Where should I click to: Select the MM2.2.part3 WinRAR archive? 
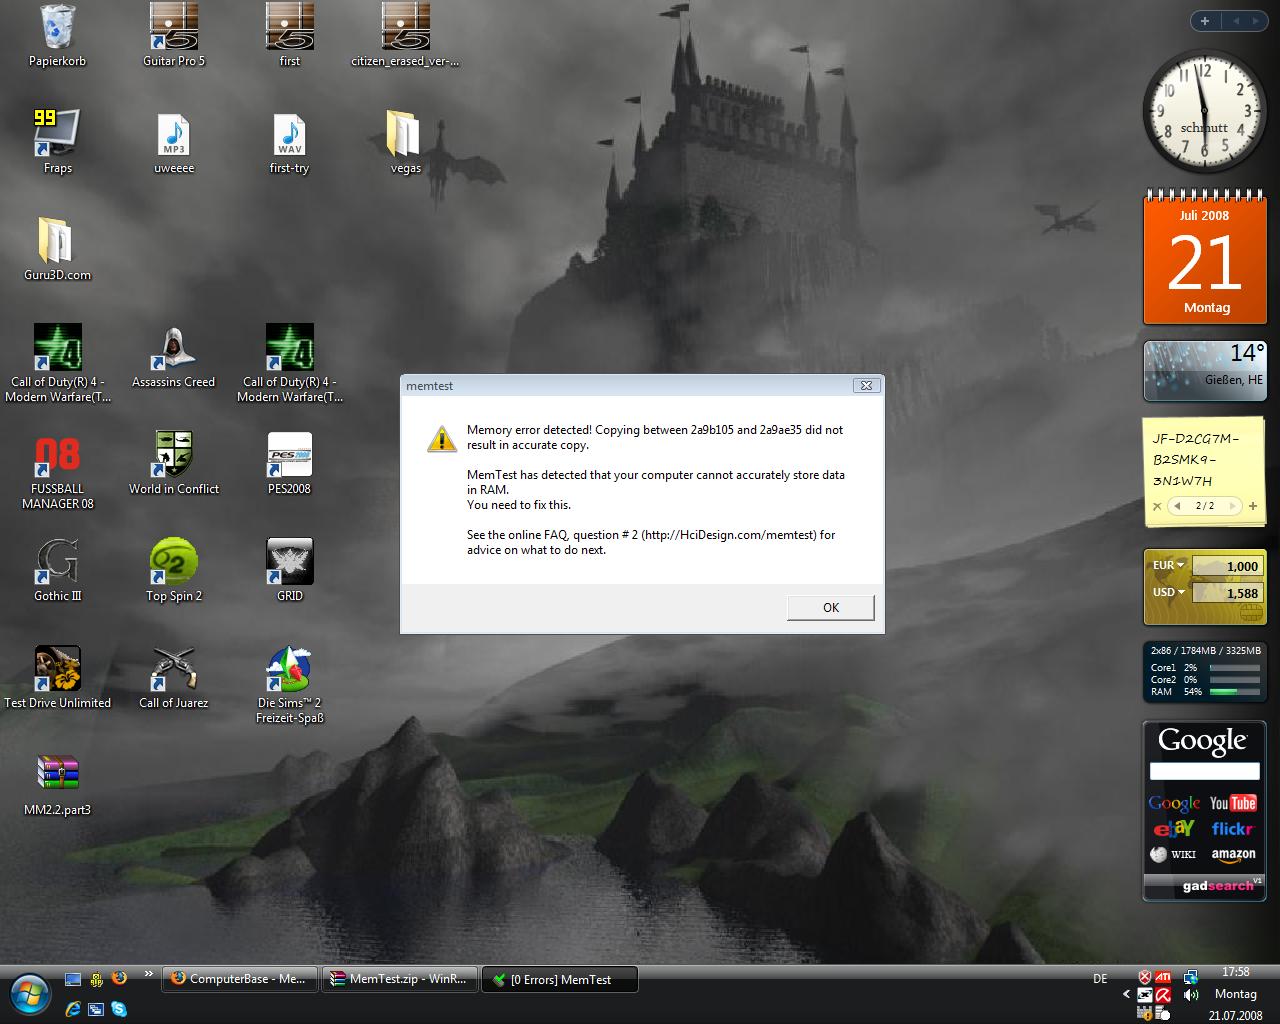click(x=57, y=784)
